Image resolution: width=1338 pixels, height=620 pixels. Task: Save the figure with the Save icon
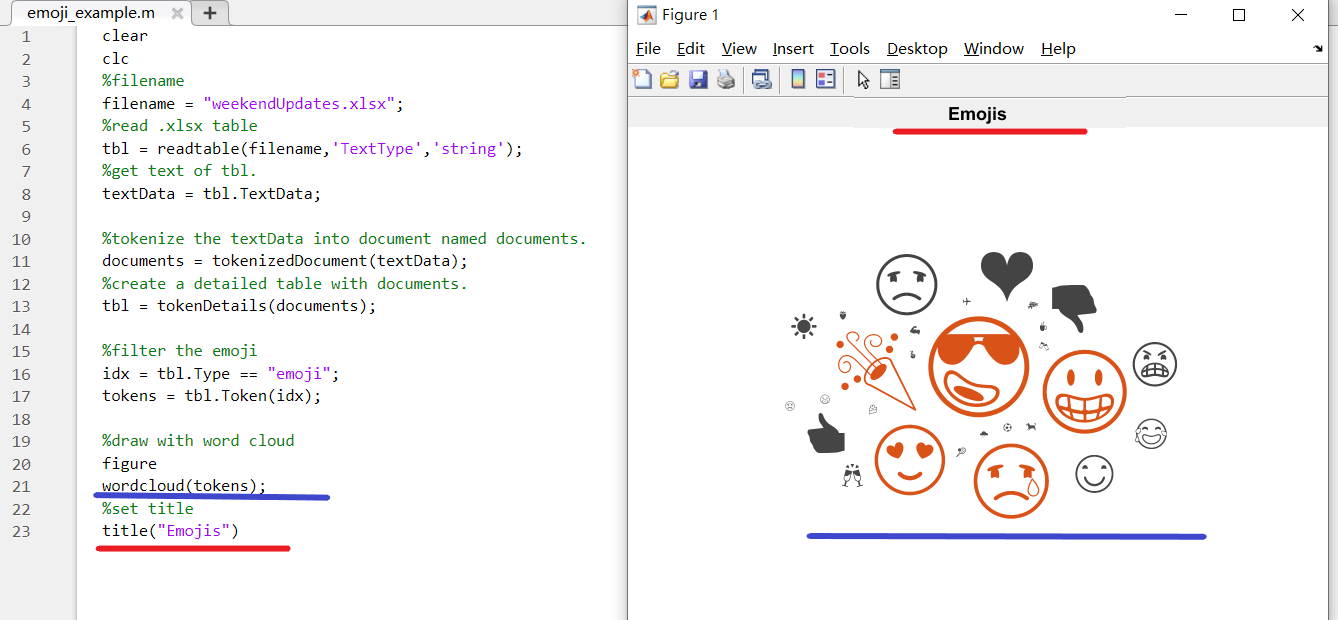click(698, 79)
